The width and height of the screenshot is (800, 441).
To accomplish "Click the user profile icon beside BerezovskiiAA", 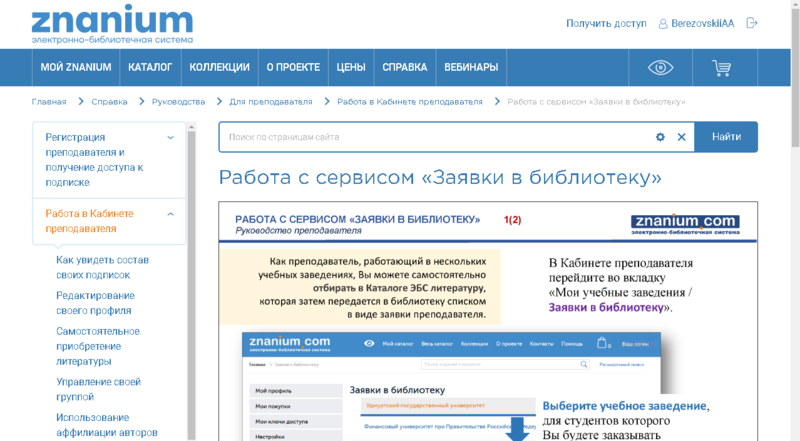I will 663,24.
